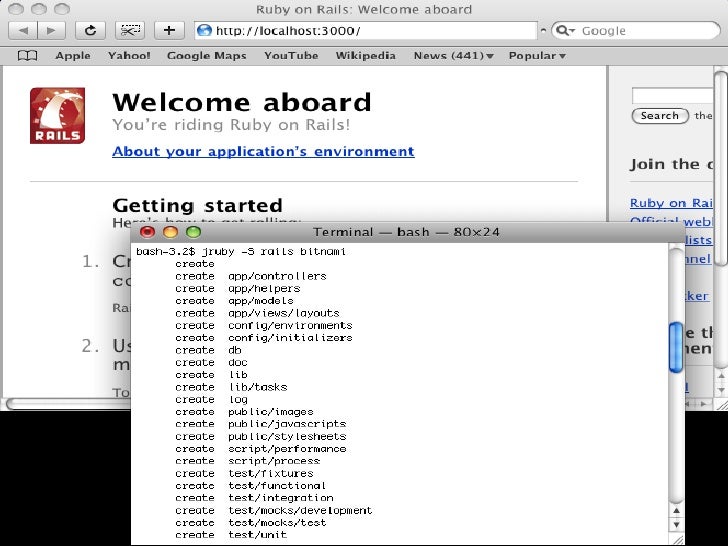Open the Yahoo! bookmark

(x=129, y=56)
